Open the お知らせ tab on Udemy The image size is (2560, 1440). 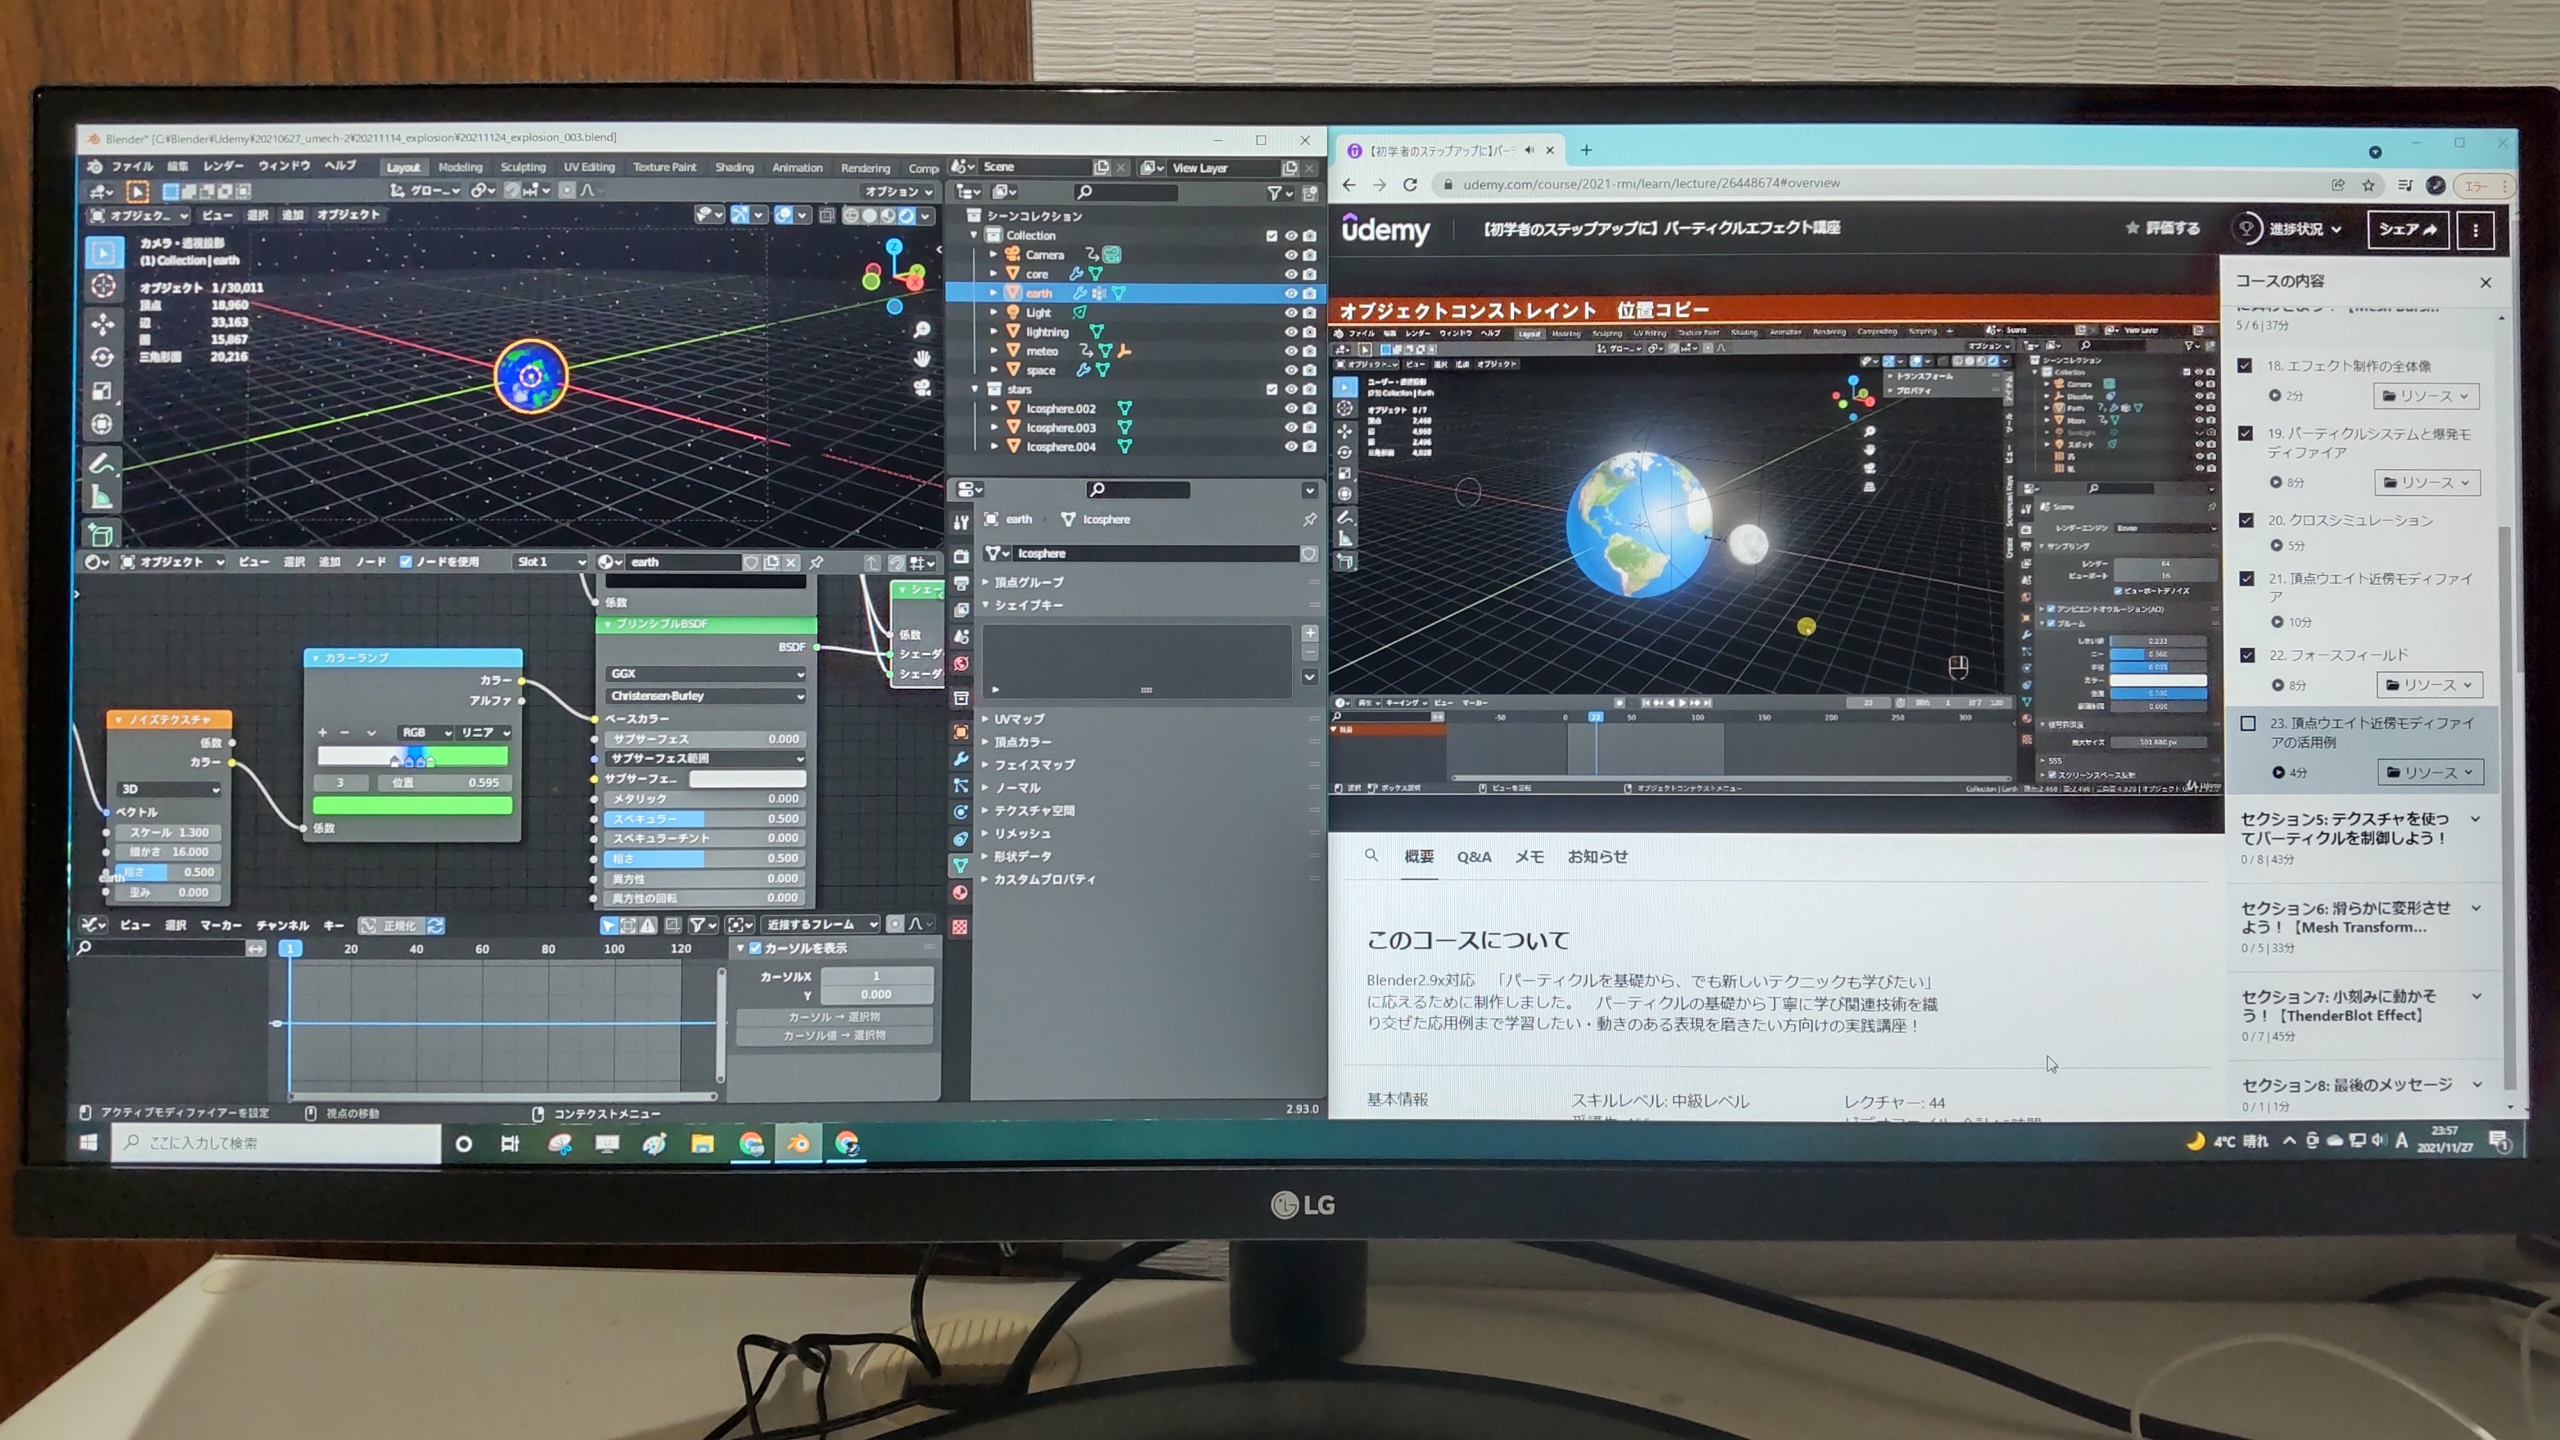click(1597, 857)
